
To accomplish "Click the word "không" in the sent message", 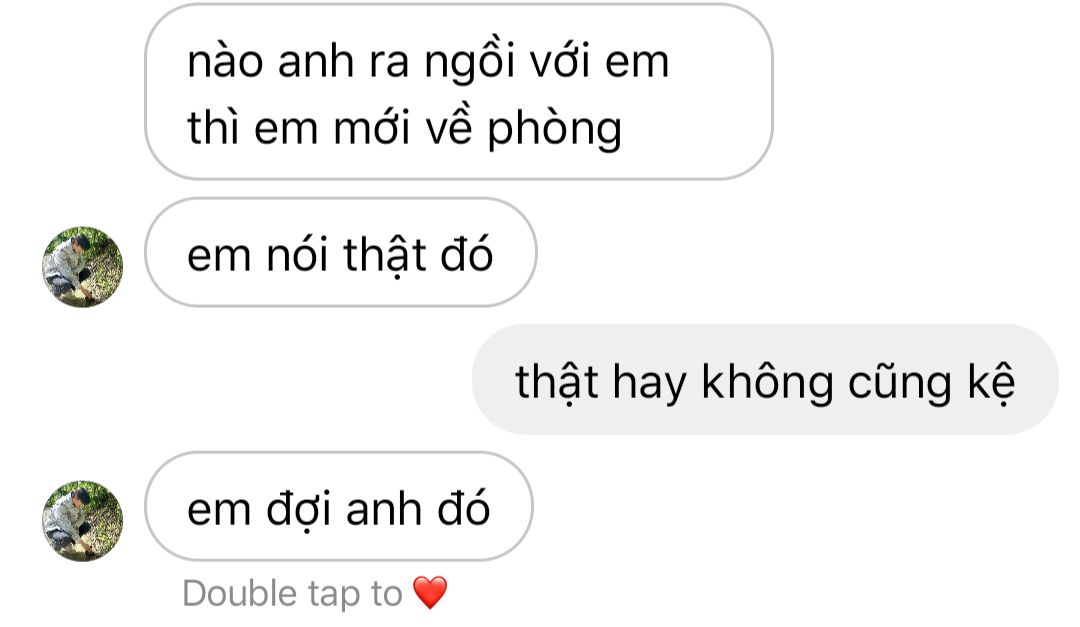I will click(x=767, y=383).
